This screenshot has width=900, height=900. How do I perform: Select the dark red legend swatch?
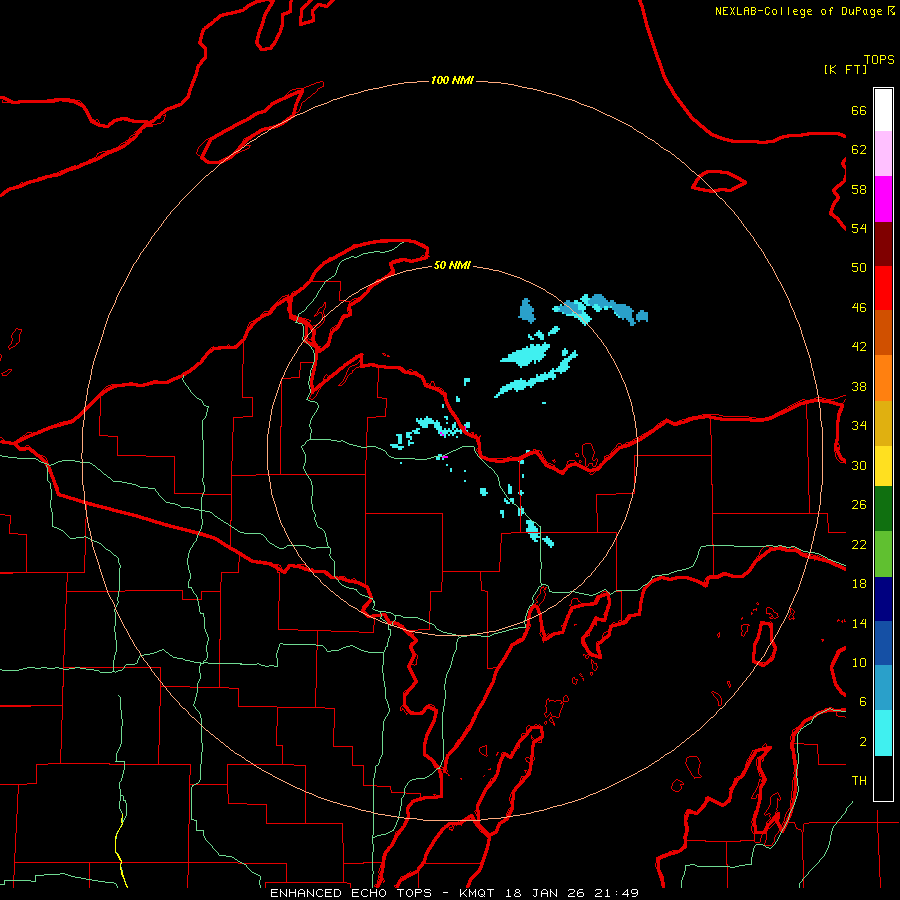point(883,245)
